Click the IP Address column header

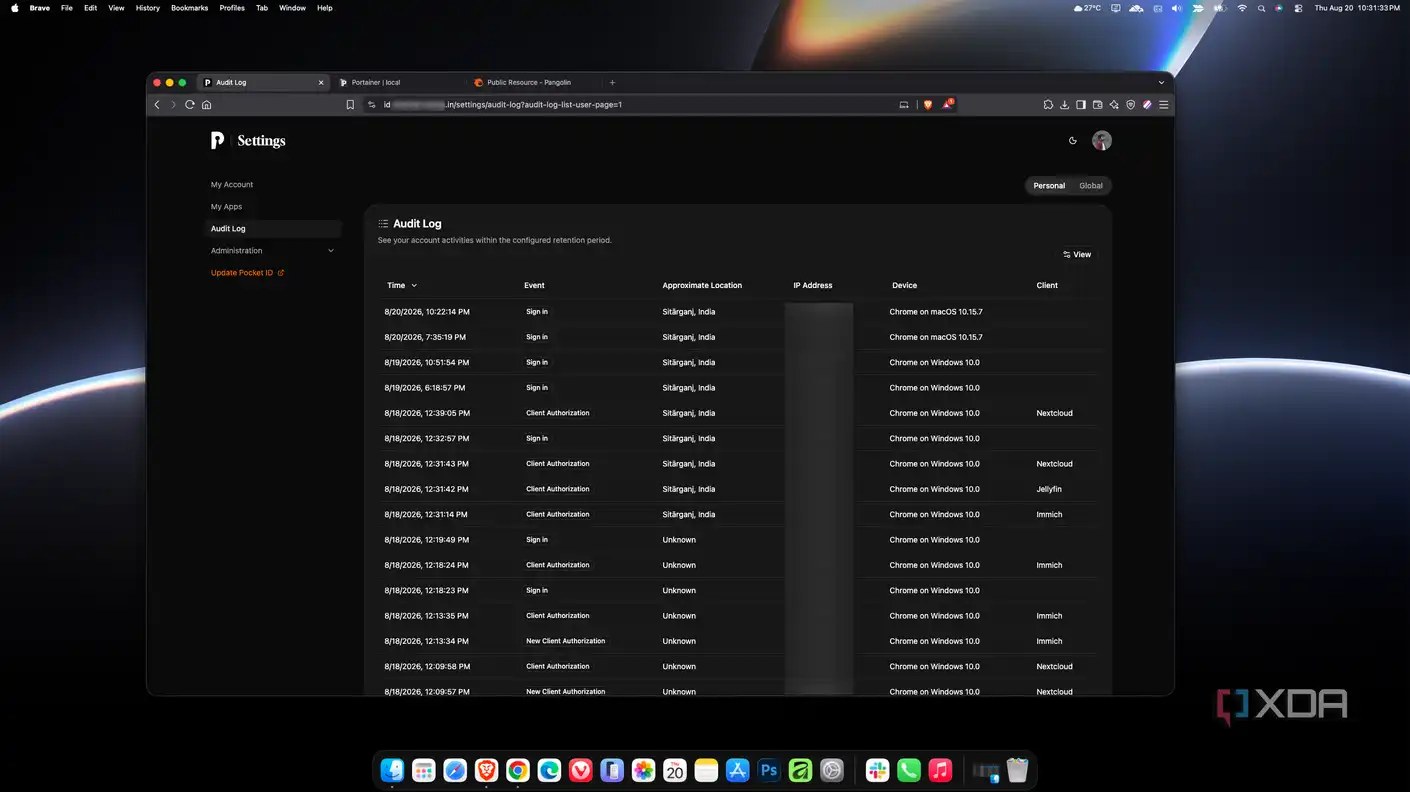[813, 285]
